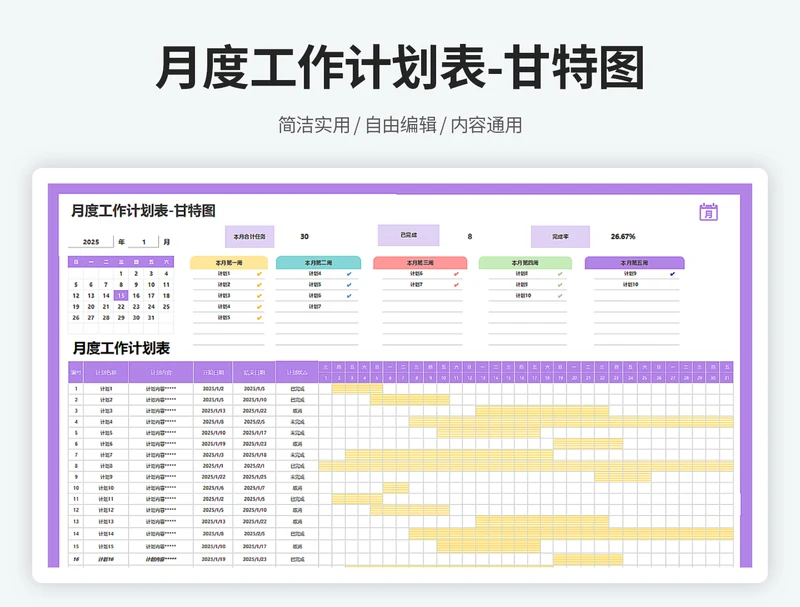The width and height of the screenshot is (800, 607).
Task: Open the 本月第四周 green week header
Action: [x=525, y=263]
